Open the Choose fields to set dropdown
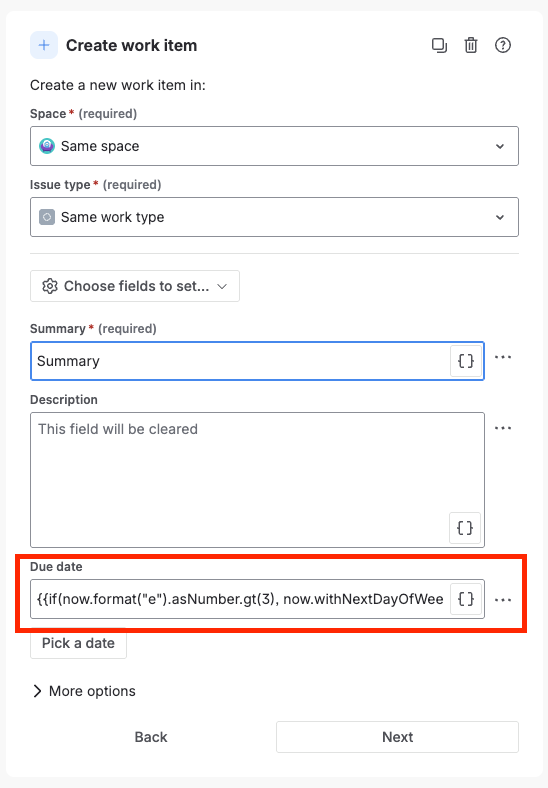The width and height of the screenshot is (548, 788). click(x=135, y=286)
